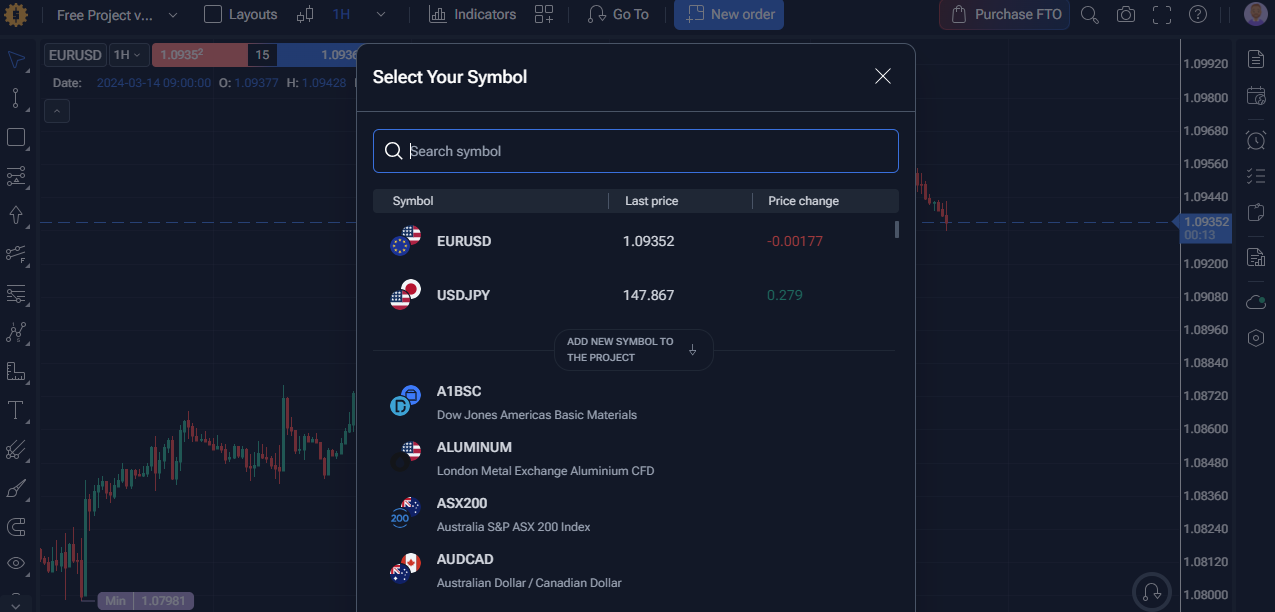
Task: Select the rectangle shape tool
Action: 16,138
